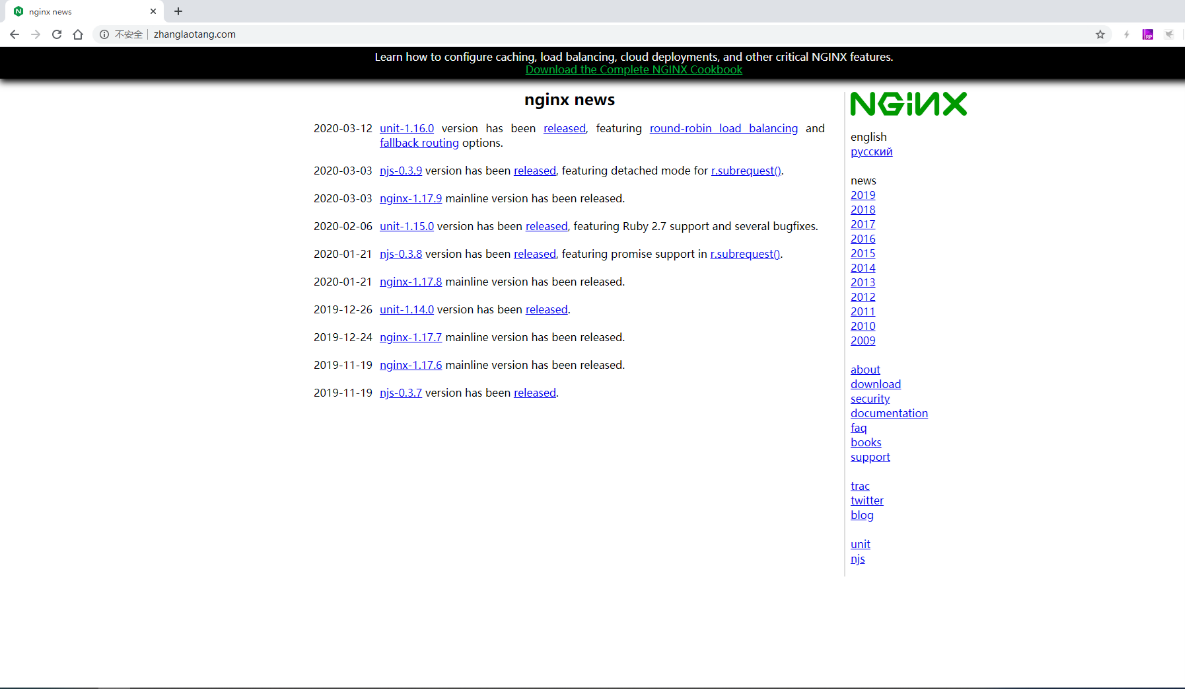
Task: Select the nginx news browser tab
Action: tap(83, 11)
